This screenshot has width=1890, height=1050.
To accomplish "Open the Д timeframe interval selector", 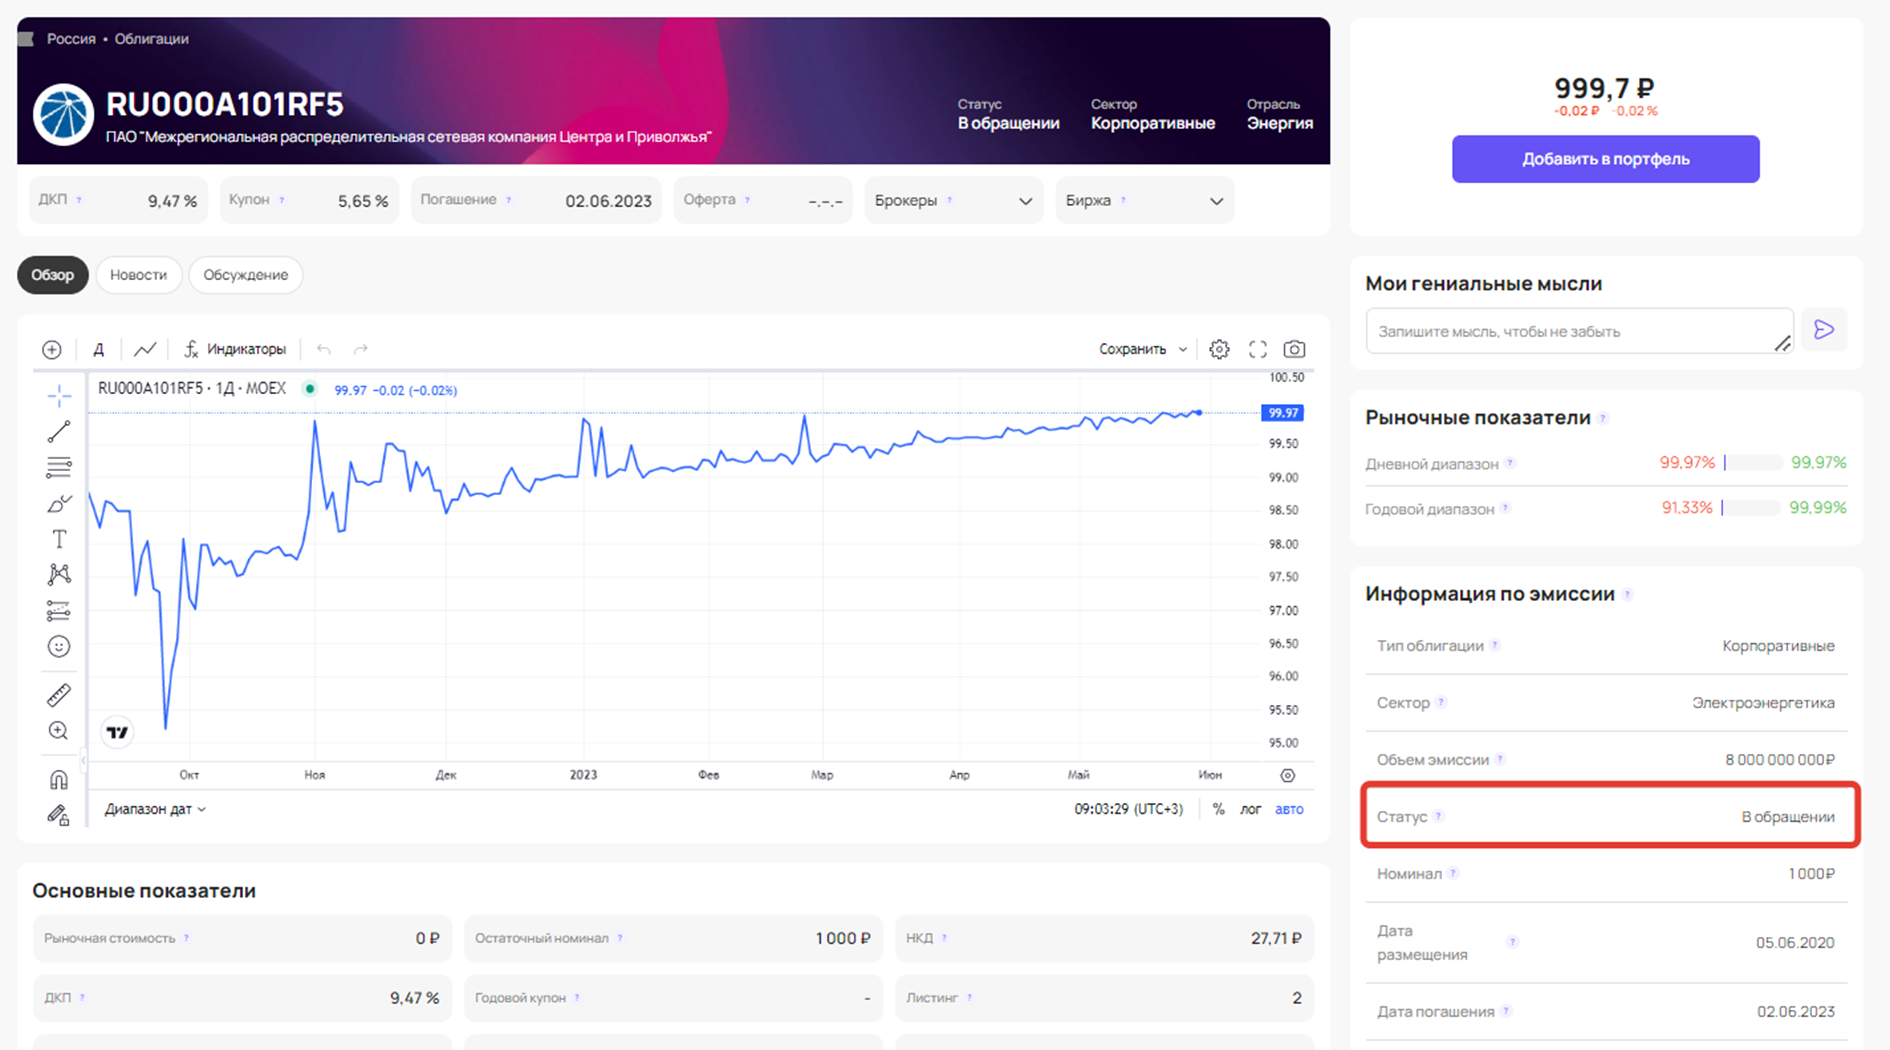I will 98,349.
